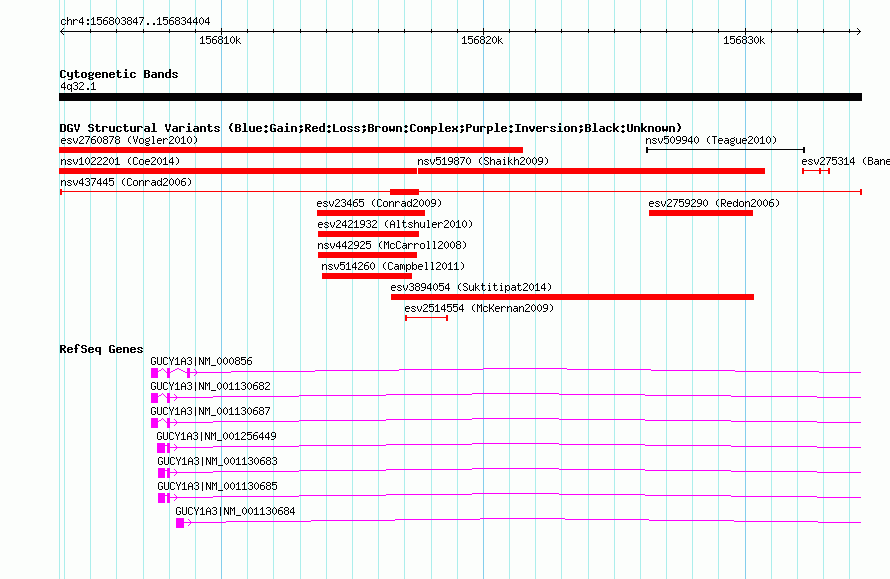The height and width of the screenshot is (579, 890).
Task: Open GUCY1A3|NM_000856 transcript label
Action: 201,362
